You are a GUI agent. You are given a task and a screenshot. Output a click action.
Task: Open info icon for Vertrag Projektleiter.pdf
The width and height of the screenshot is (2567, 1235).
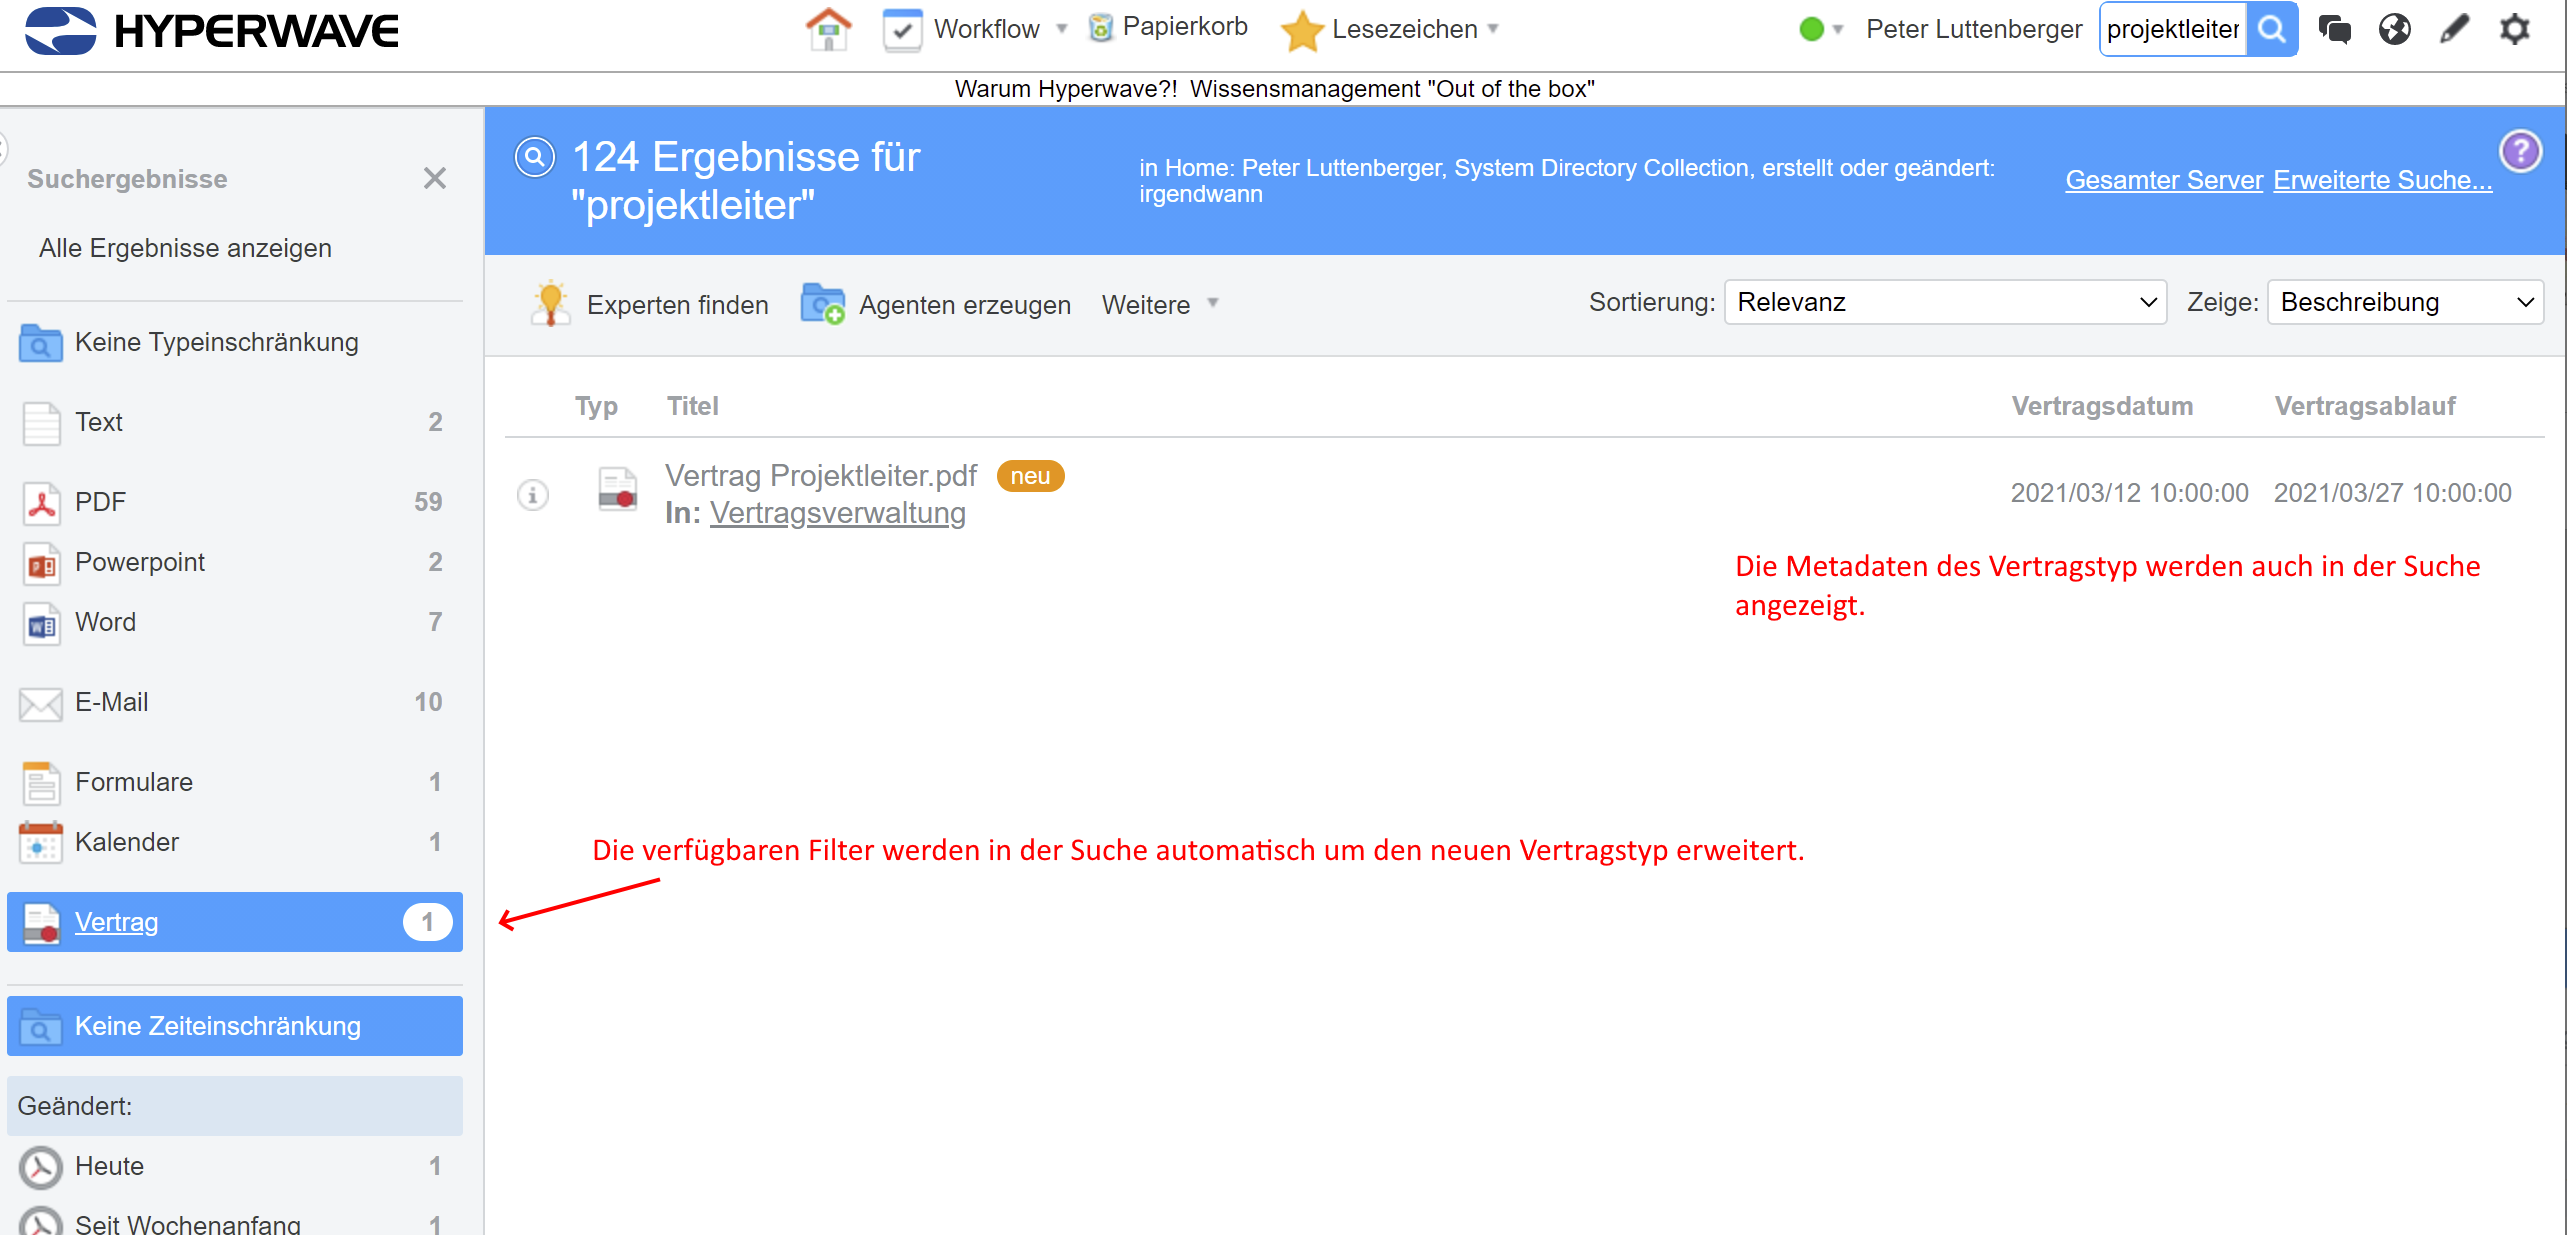pos(533,494)
